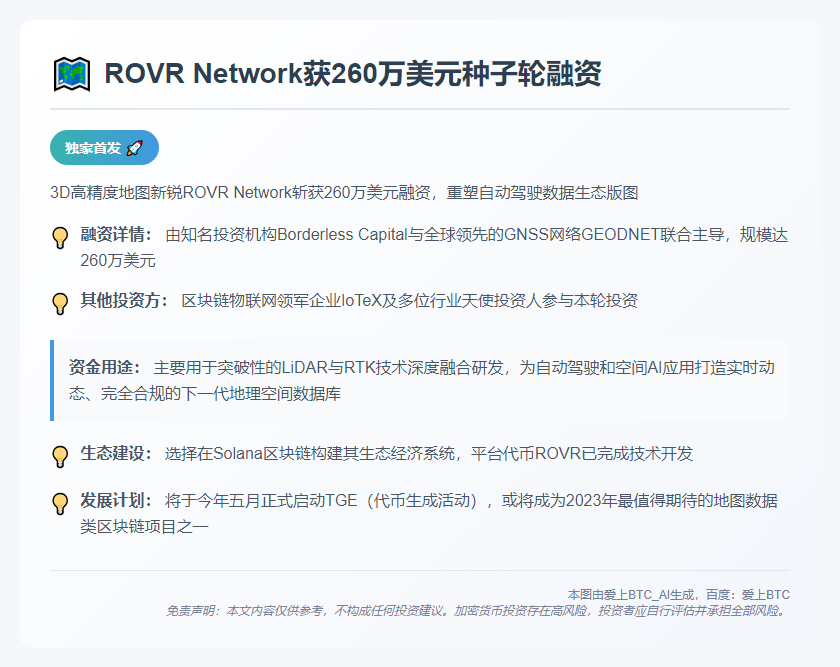Click the 融资详情 label

pyautogui.click(x=116, y=234)
